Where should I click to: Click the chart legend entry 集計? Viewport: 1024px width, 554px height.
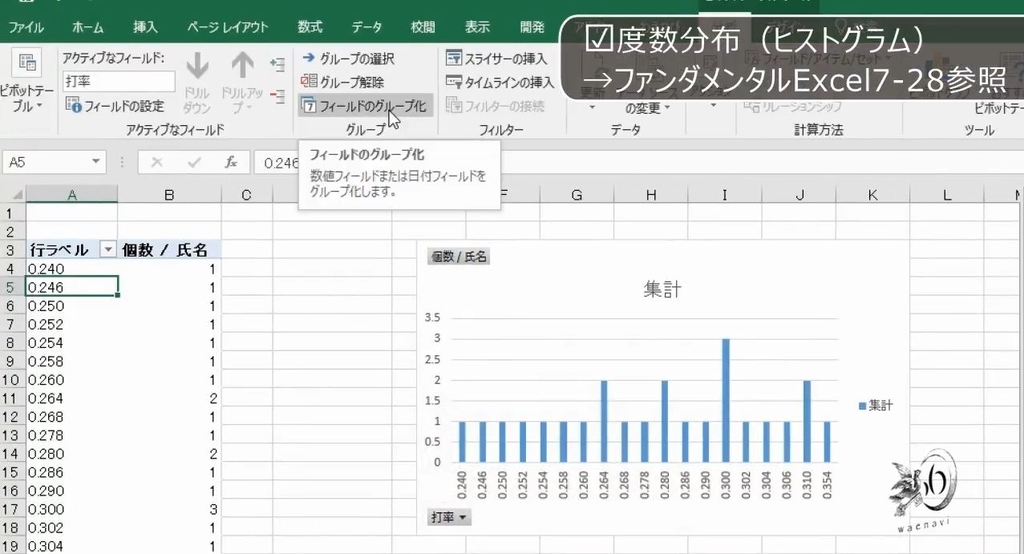click(876, 406)
